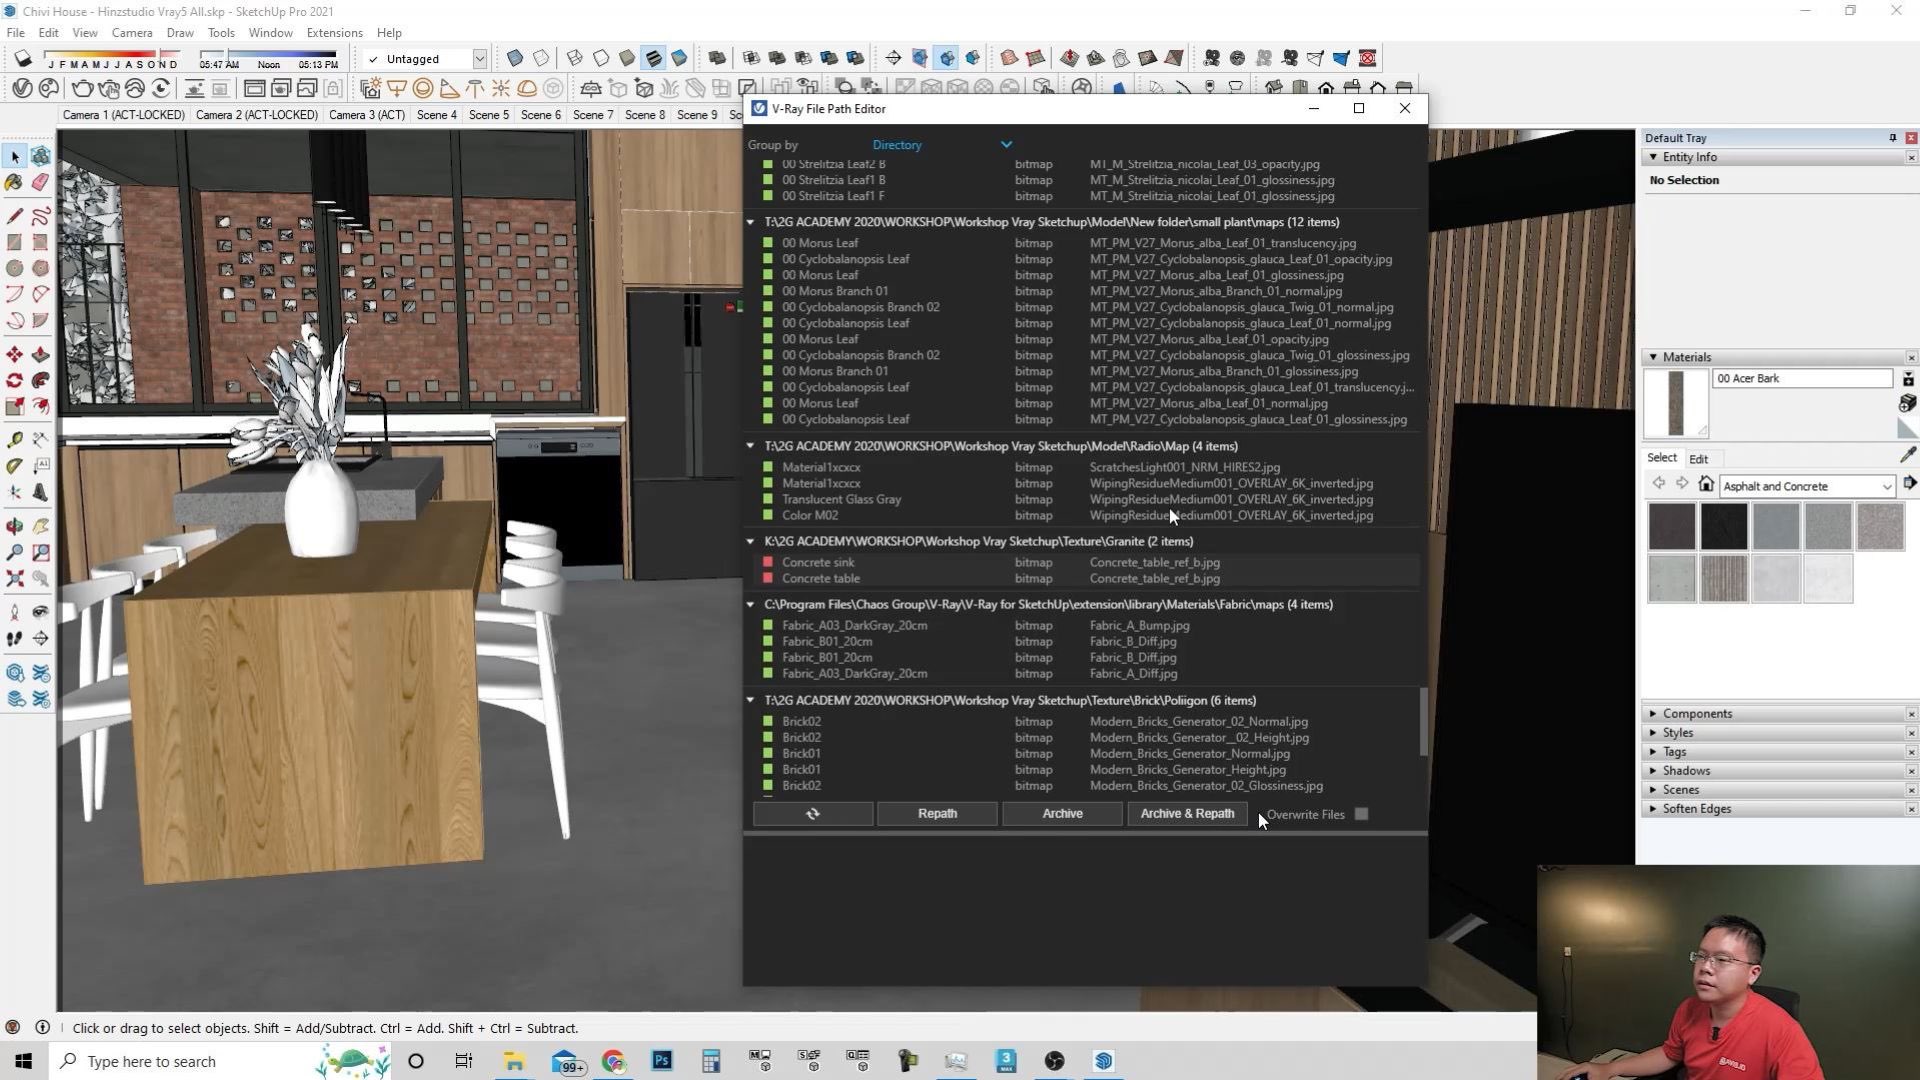
Task: Toggle red status box for Concrete table
Action: click(768, 578)
